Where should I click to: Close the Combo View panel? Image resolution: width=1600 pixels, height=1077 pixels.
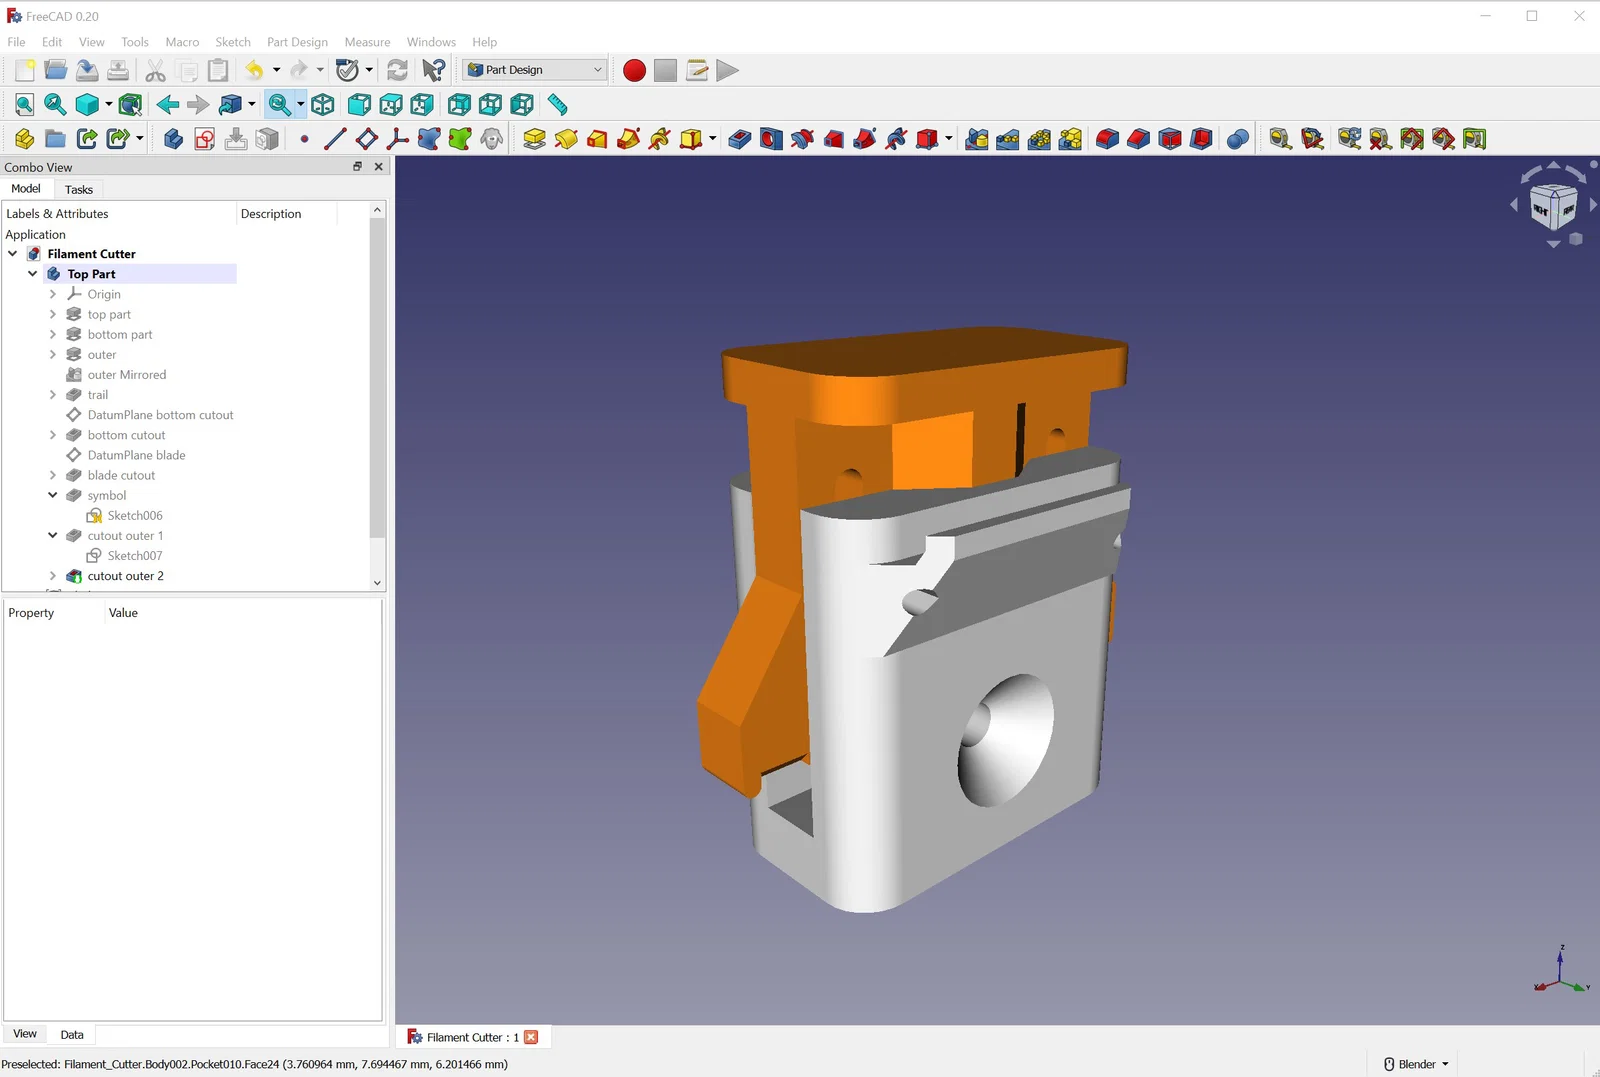[379, 167]
